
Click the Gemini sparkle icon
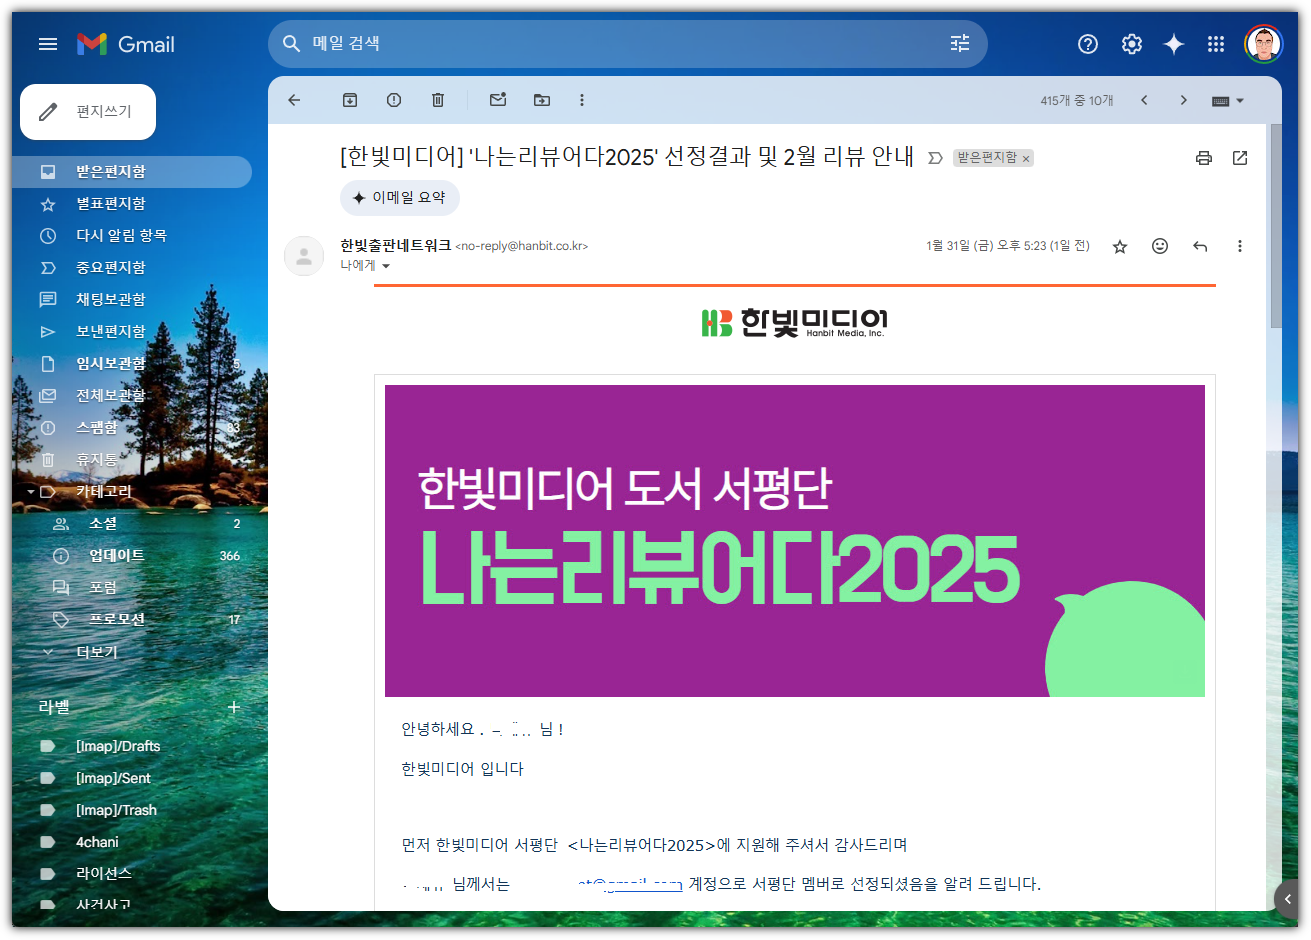(x=1174, y=44)
